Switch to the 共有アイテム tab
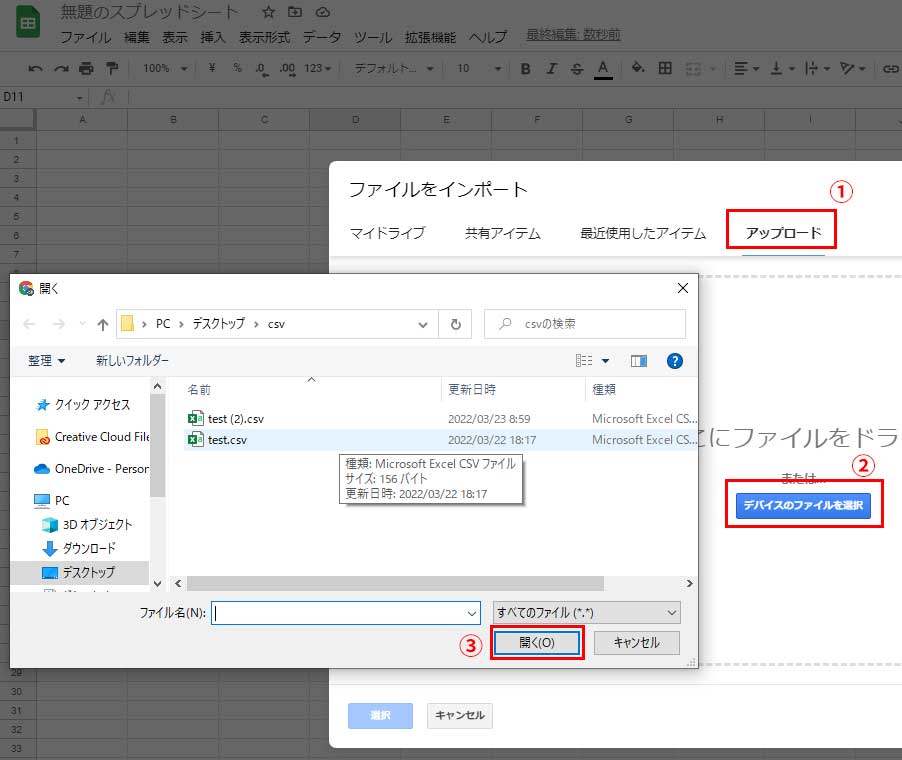This screenshot has height=760, width=902. click(x=503, y=233)
